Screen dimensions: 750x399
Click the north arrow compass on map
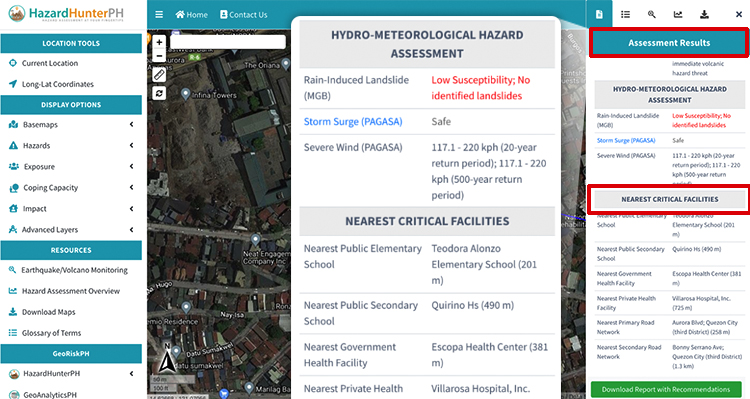[x=167, y=359]
